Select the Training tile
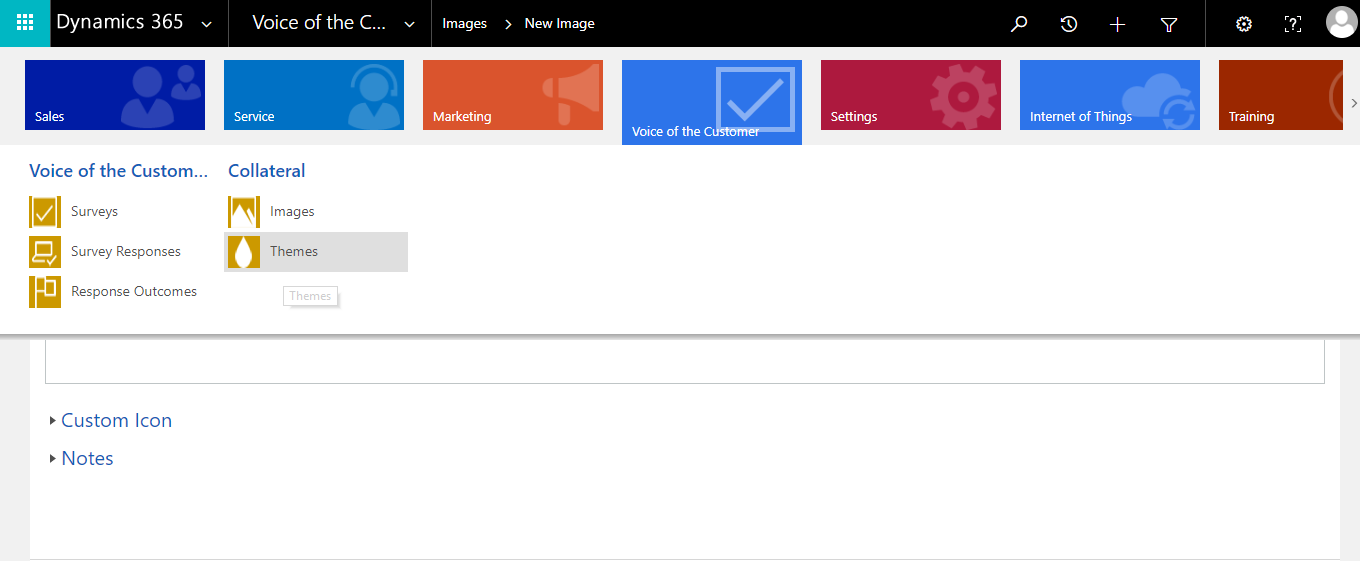Screen dimensions: 1360x561 [1281, 95]
